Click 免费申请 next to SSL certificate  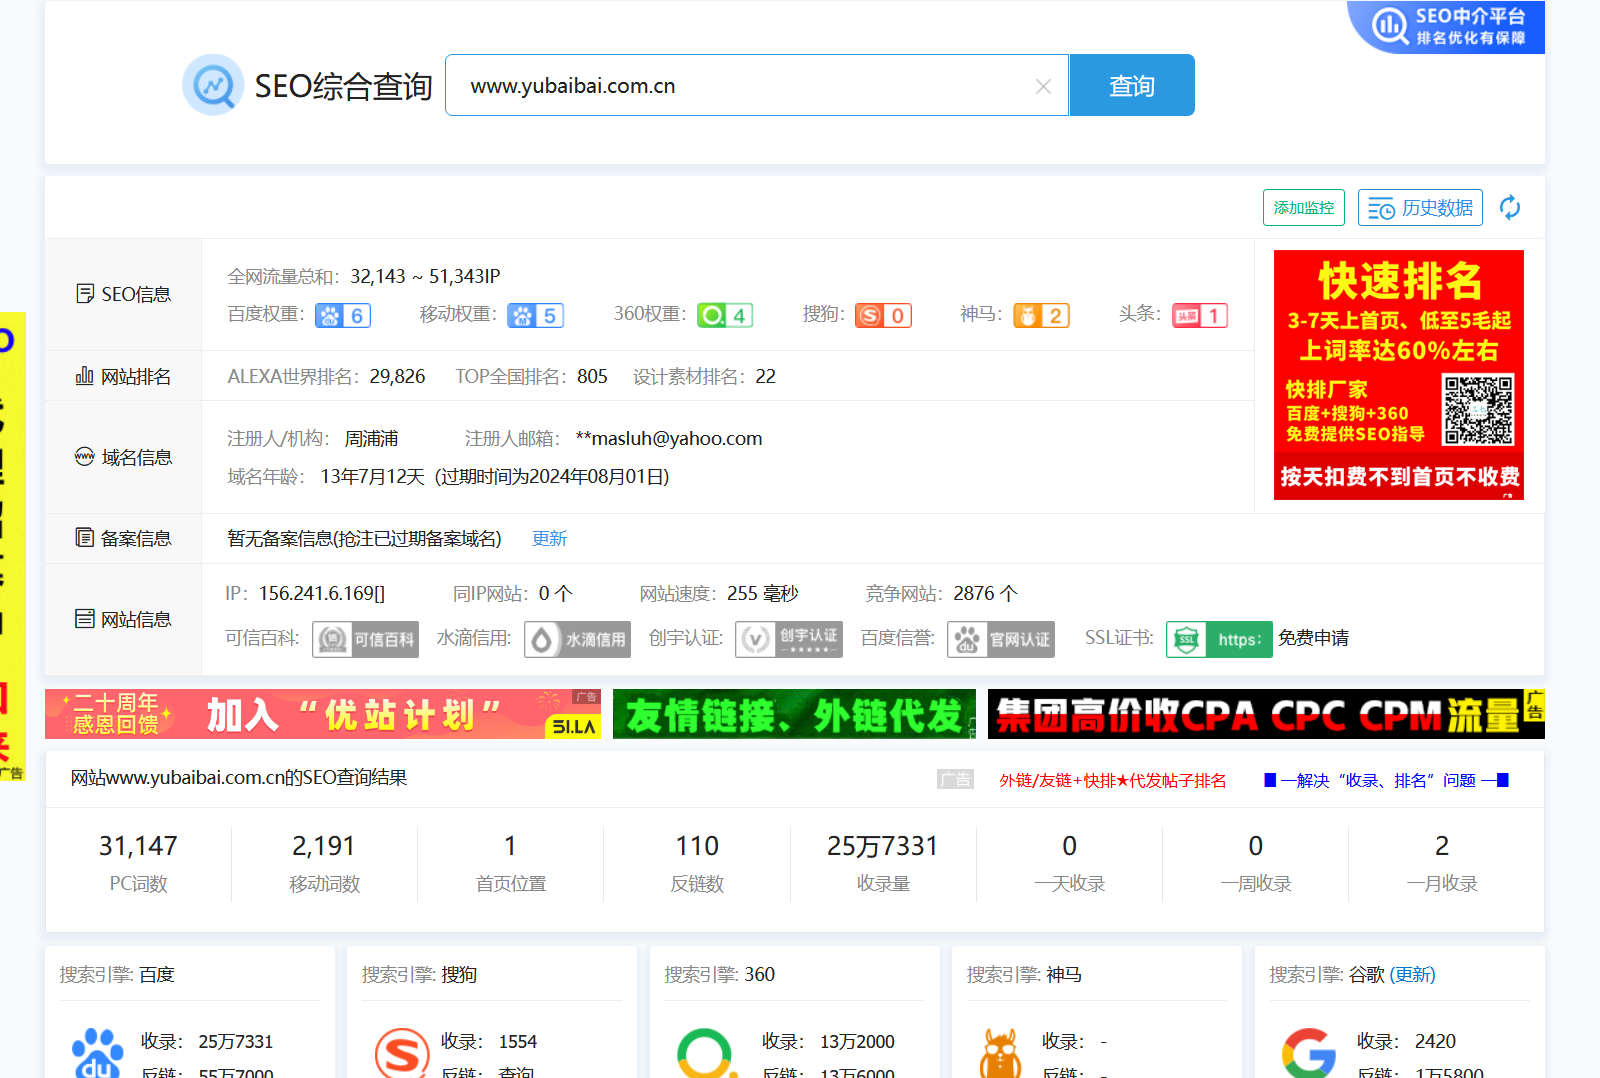point(1313,639)
